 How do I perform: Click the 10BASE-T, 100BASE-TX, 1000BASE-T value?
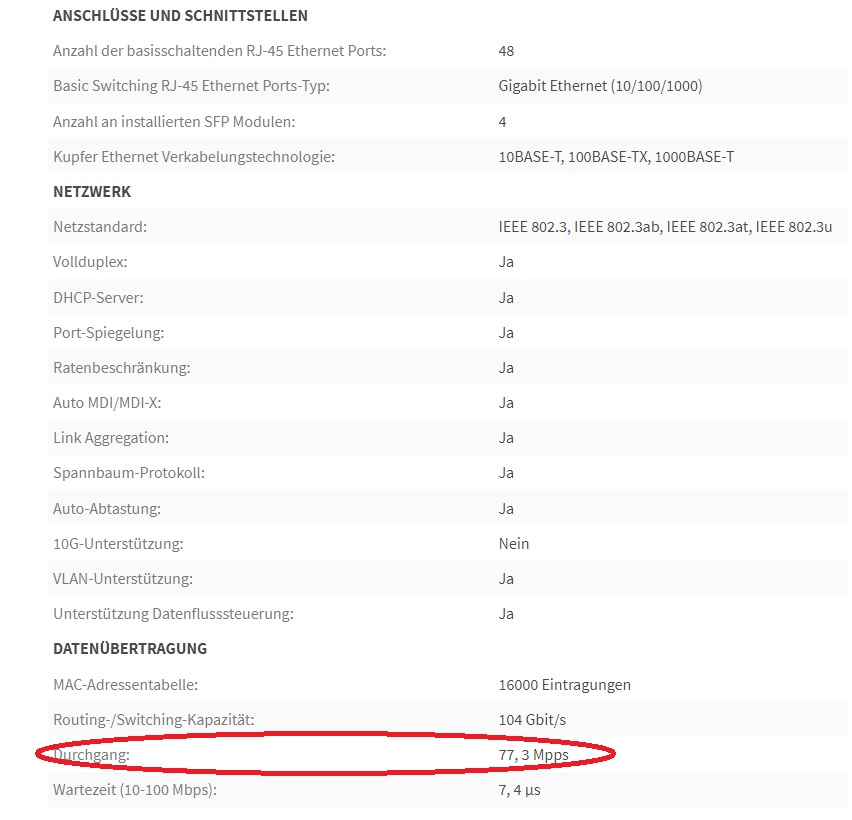[616, 157]
